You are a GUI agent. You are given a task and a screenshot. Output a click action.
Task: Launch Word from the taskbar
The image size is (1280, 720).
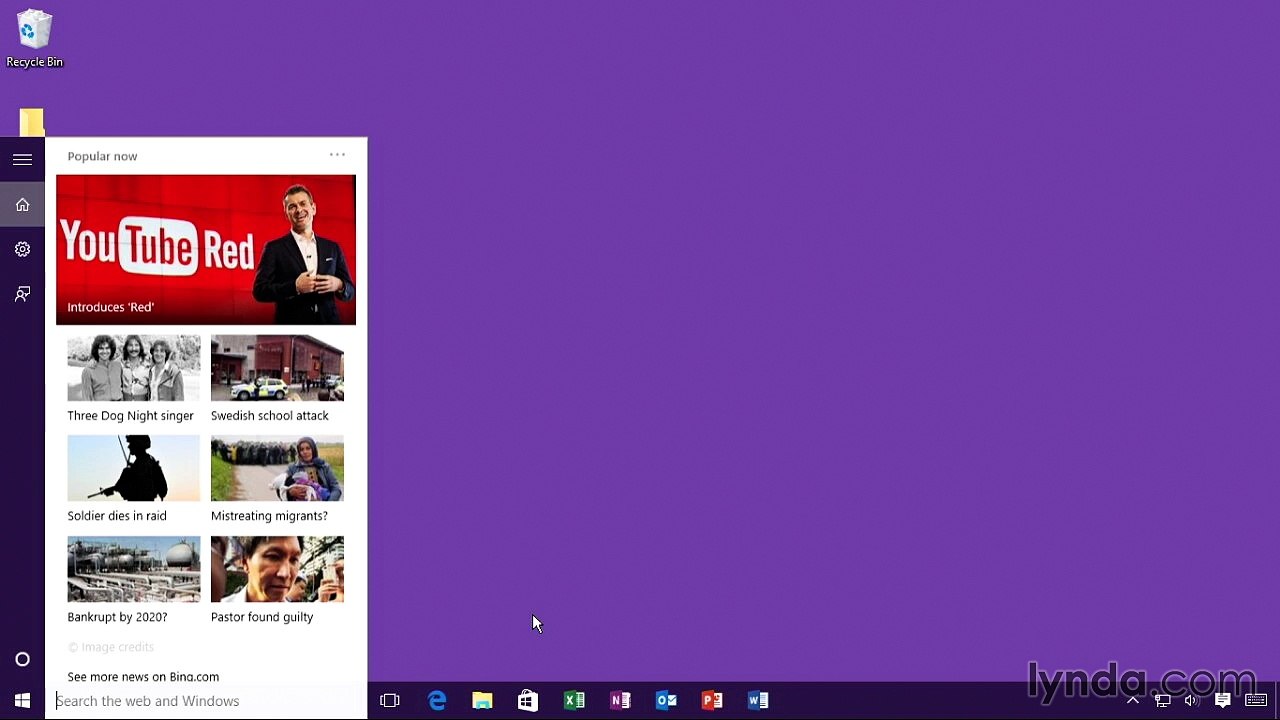click(x=758, y=701)
